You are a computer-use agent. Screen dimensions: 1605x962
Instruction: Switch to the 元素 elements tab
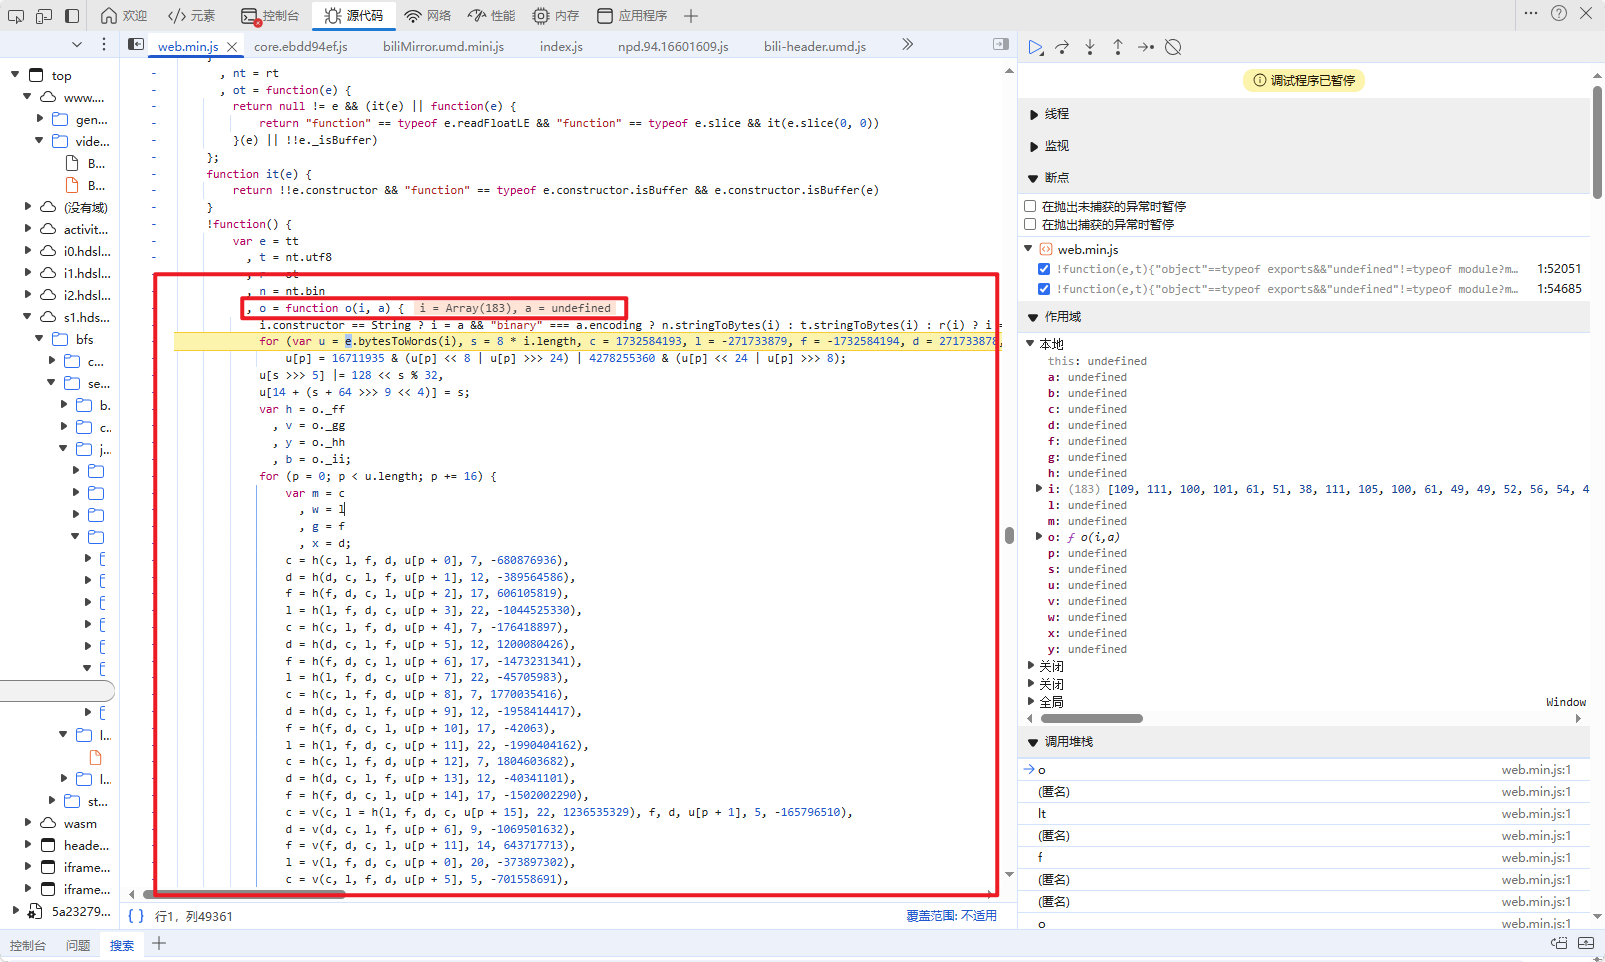191,16
